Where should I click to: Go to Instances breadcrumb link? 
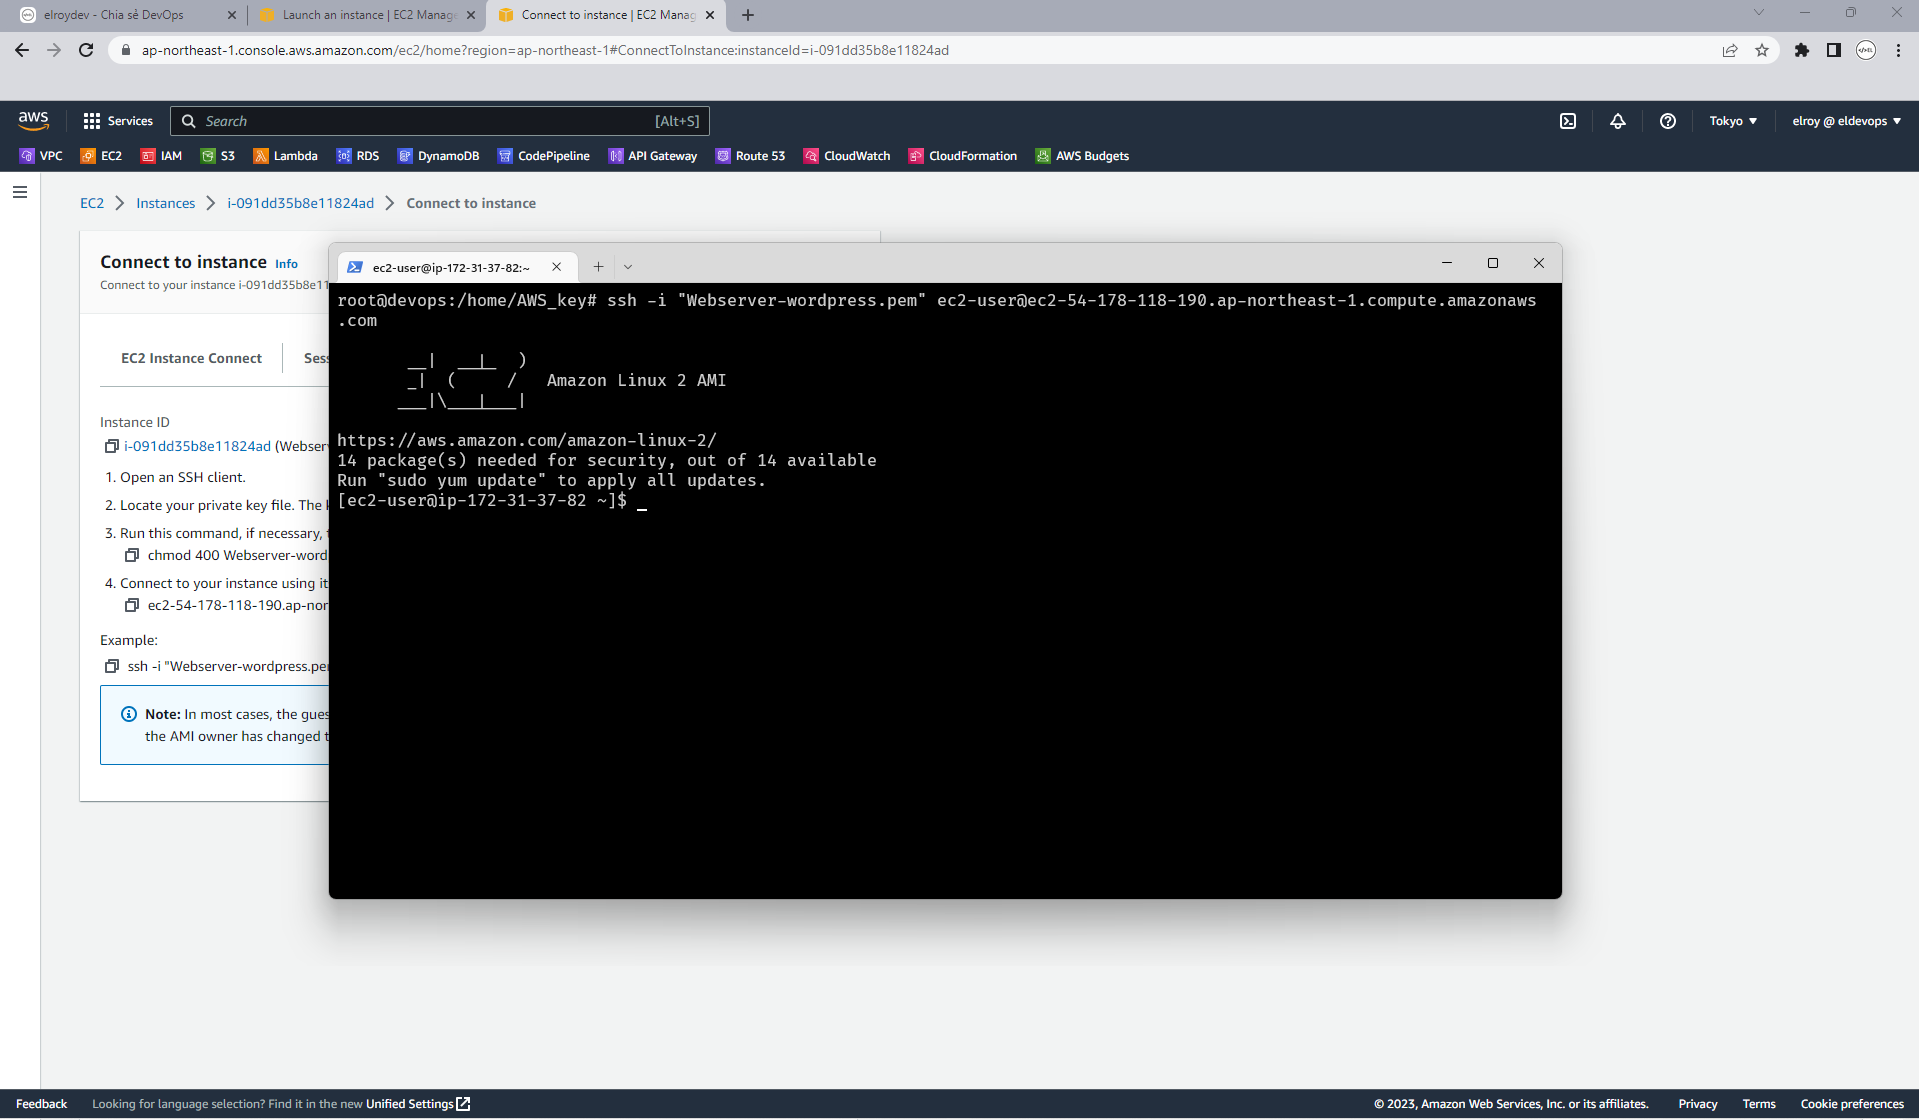tap(166, 203)
